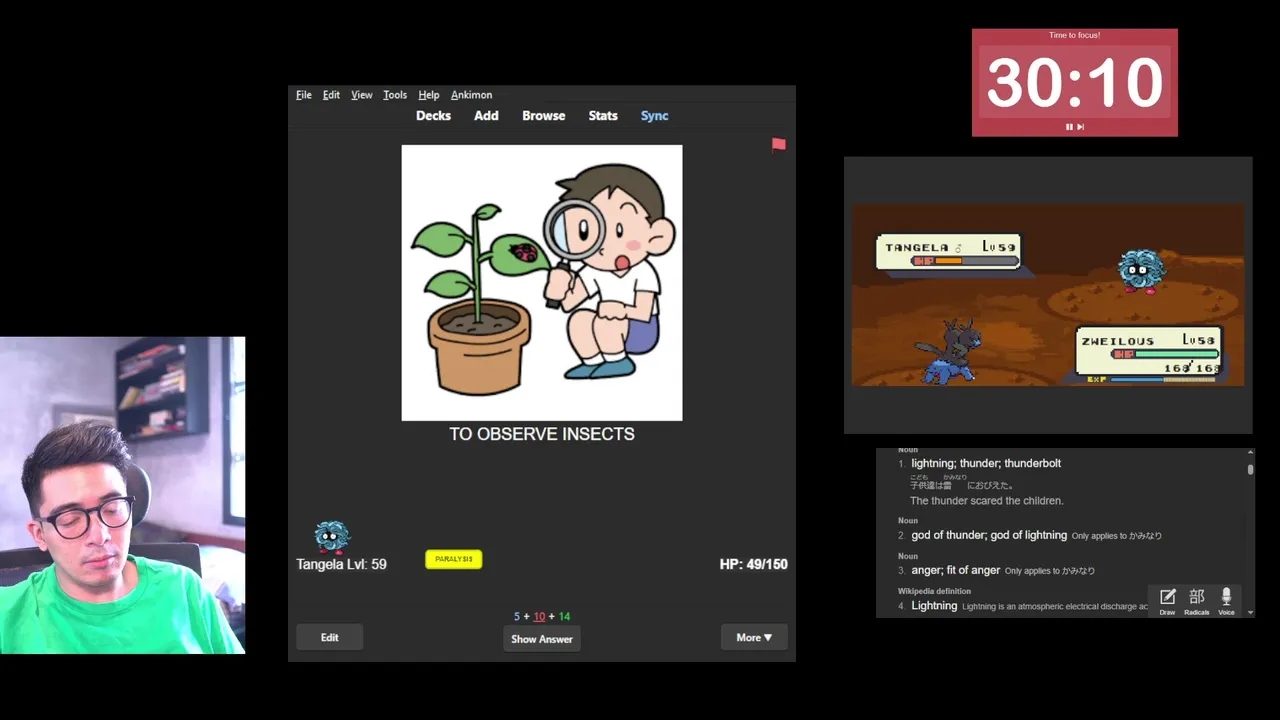Click the 'TO OBSERVE INSECTS' card text
Image resolution: width=1280 pixels, height=720 pixels.
click(x=542, y=434)
